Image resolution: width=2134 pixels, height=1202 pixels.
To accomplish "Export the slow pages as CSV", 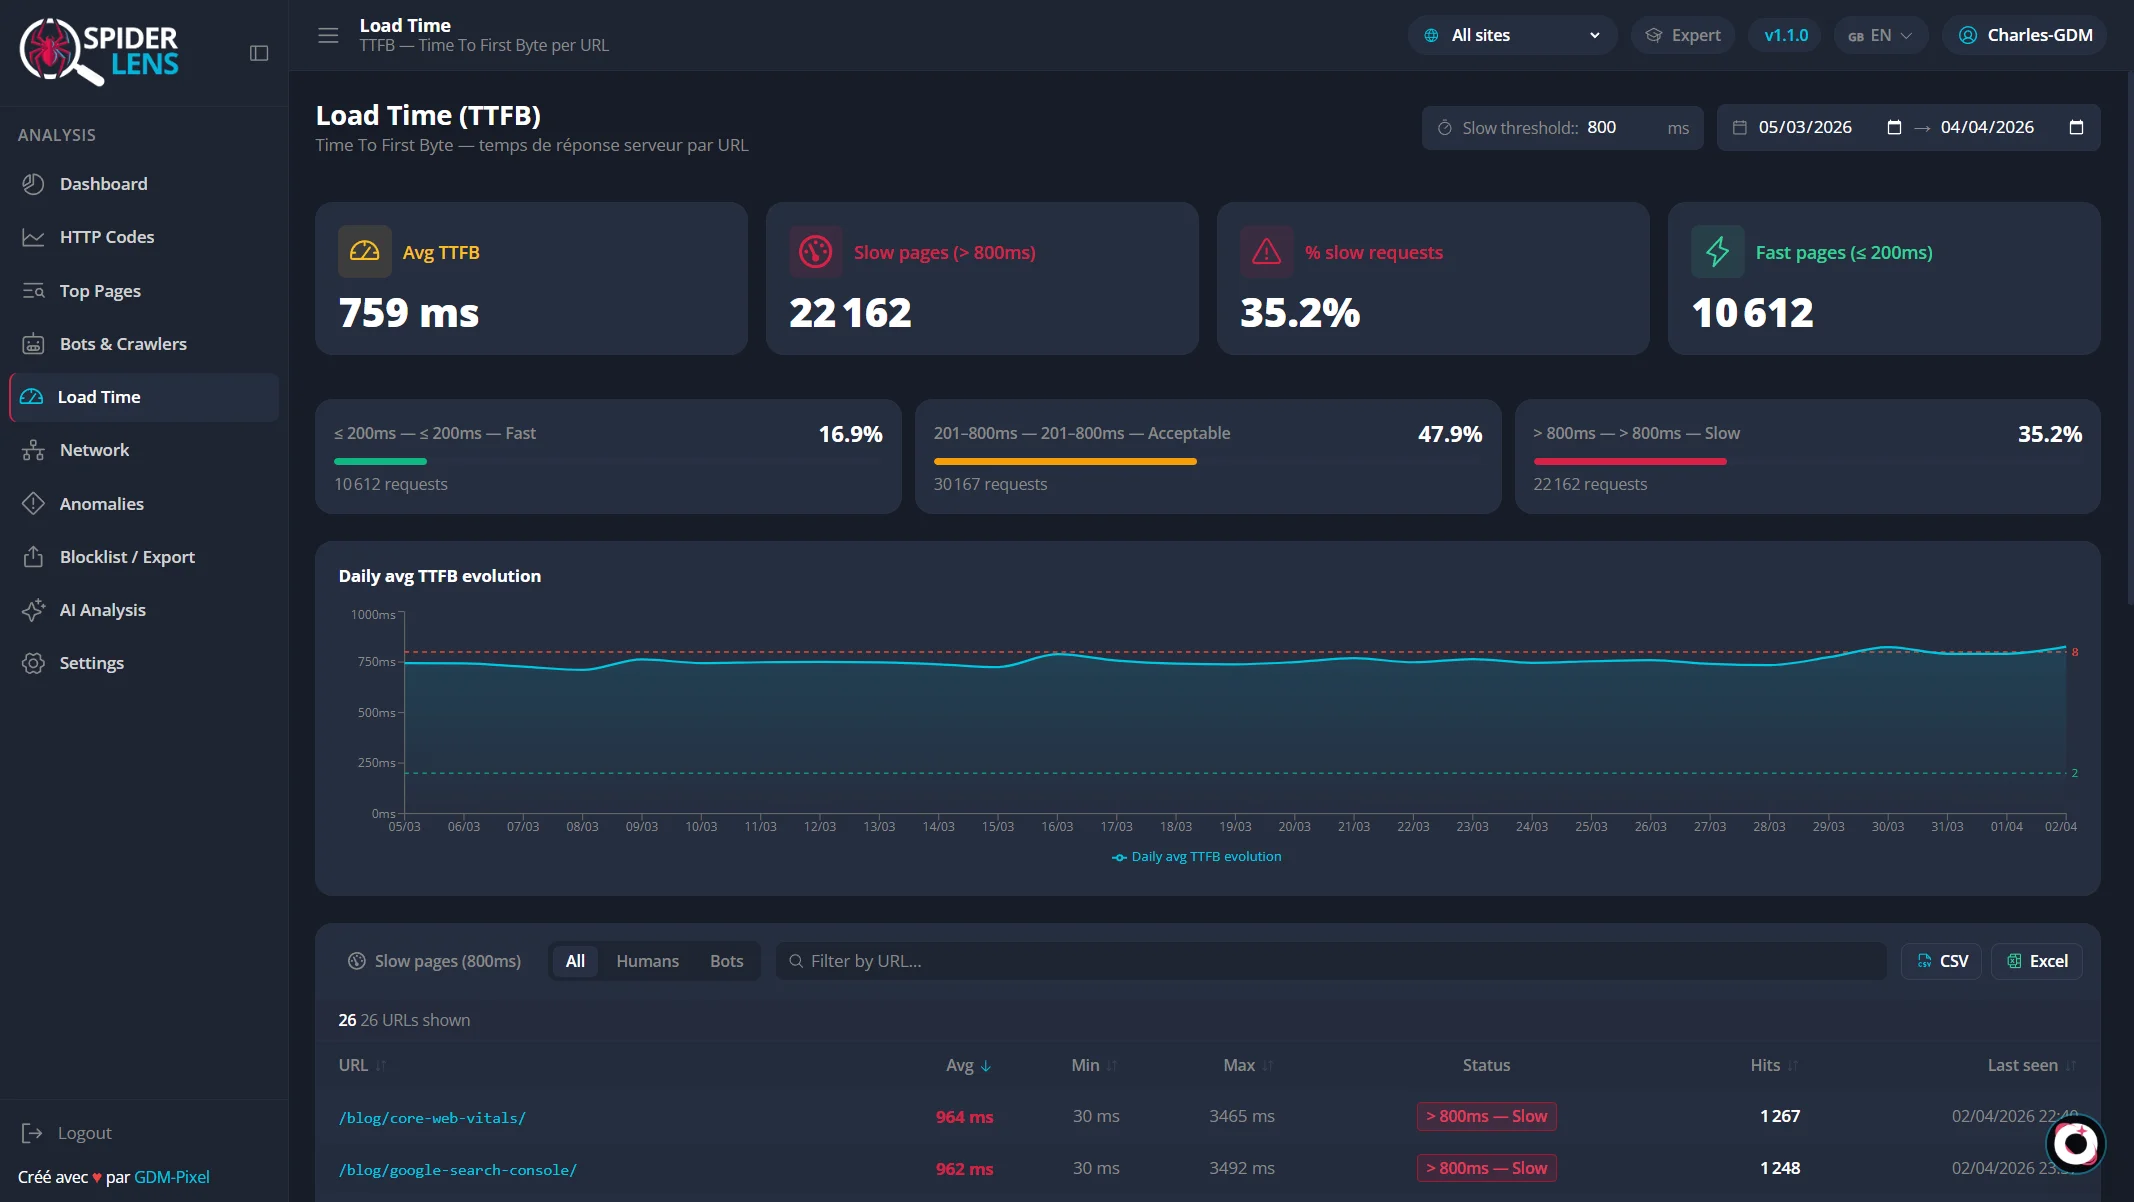I will click(1941, 961).
